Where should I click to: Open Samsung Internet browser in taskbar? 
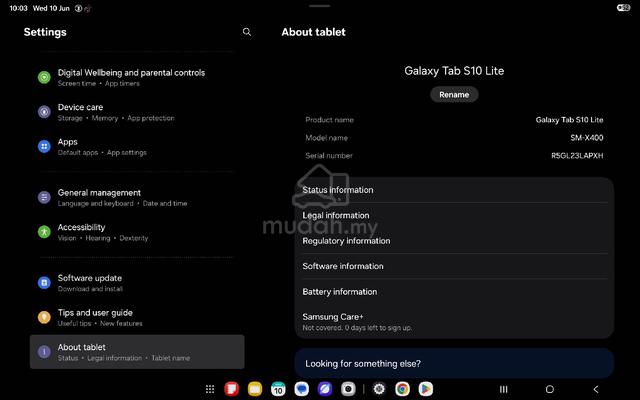tap(325, 389)
